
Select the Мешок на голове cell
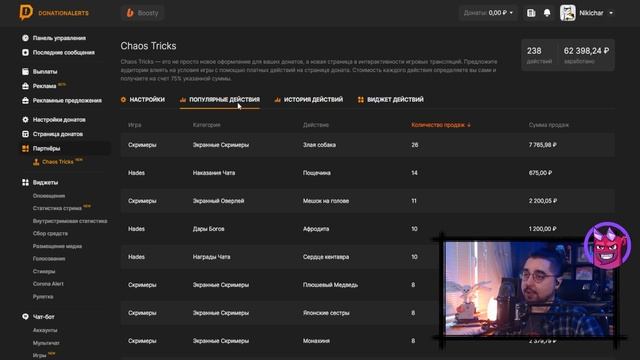point(326,201)
